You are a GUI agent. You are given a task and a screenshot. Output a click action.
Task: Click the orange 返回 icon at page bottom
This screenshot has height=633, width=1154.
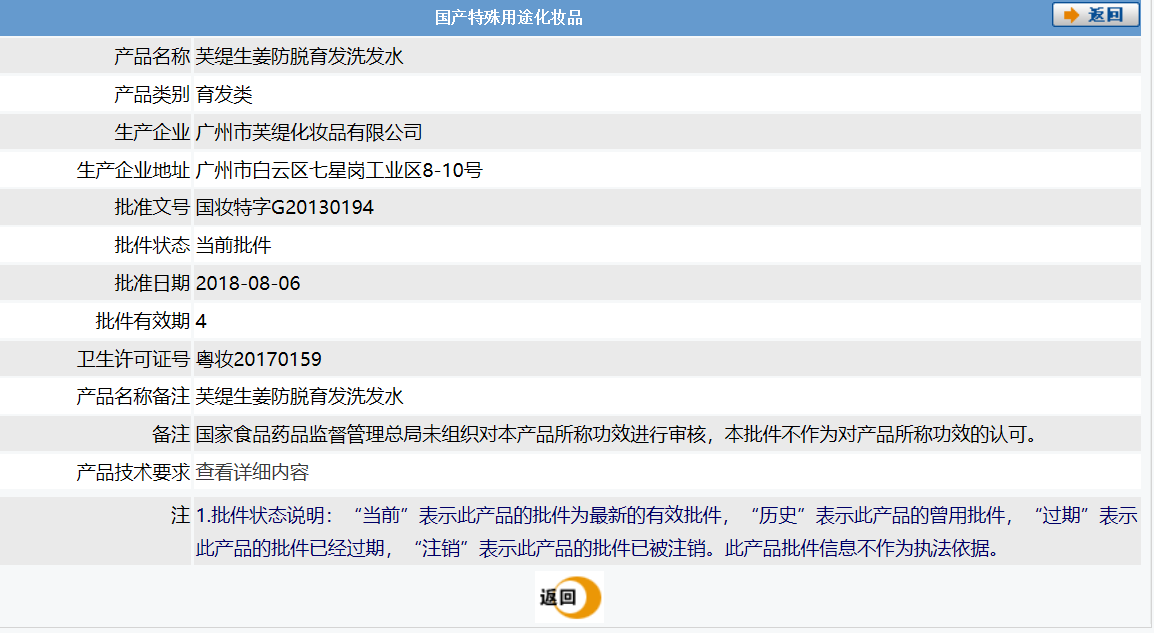point(569,597)
